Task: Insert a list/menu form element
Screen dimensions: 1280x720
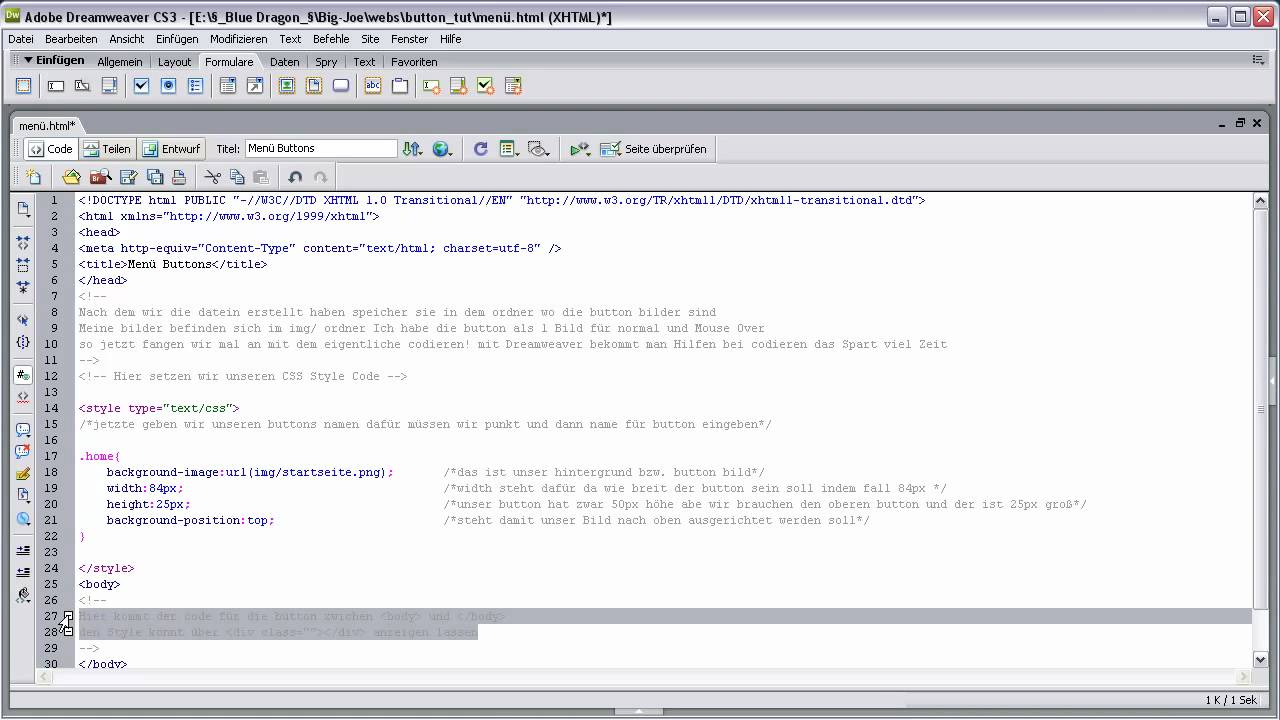Action: (x=228, y=86)
